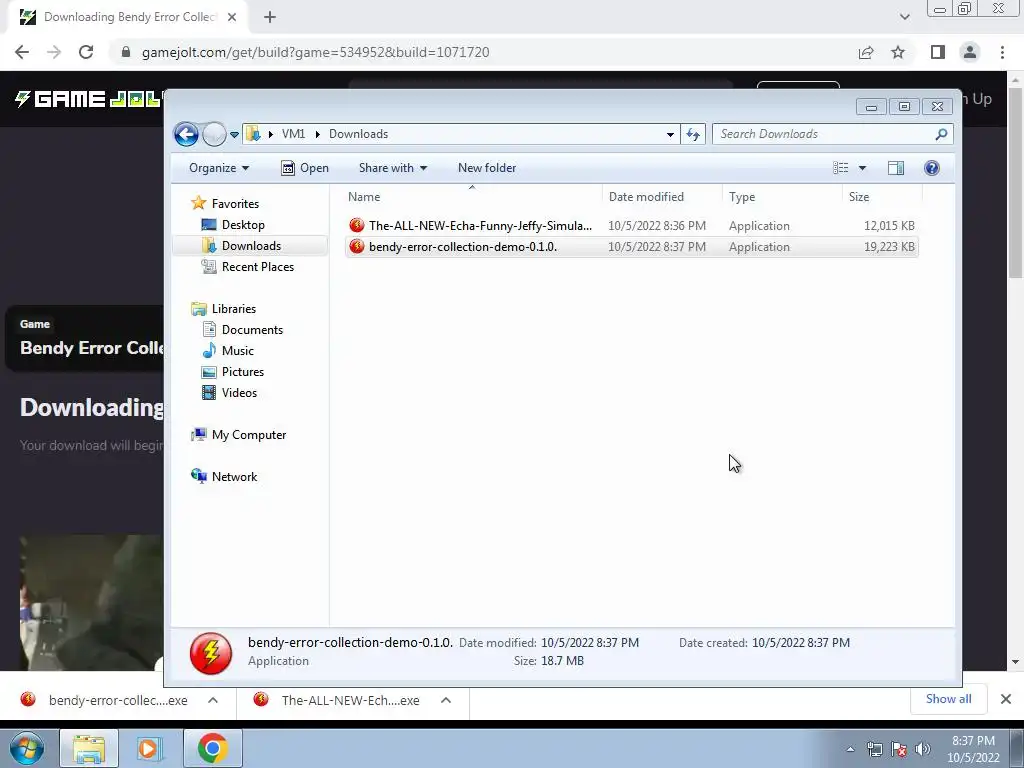Click Windows Explorer taskbar icon
The width and height of the screenshot is (1024, 768).
89,748
